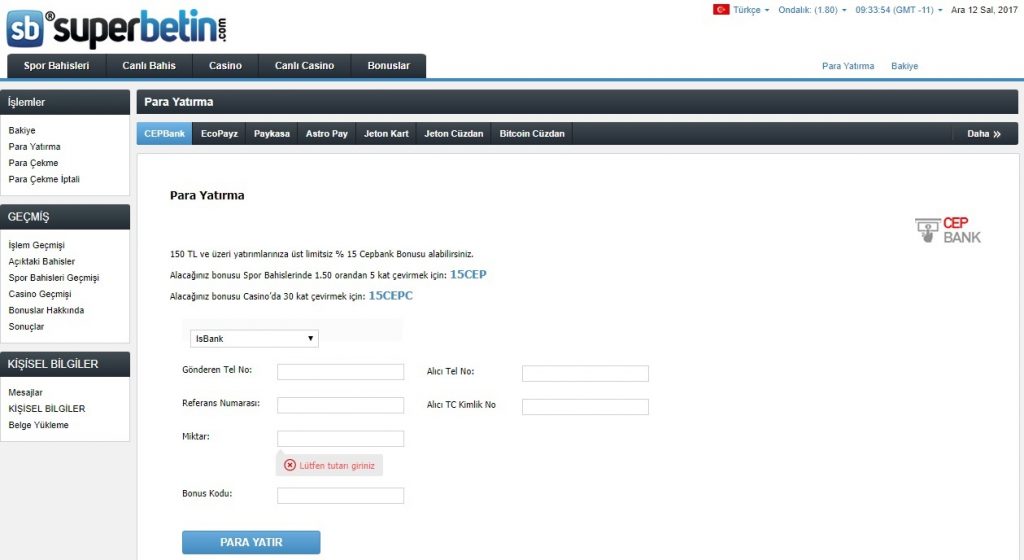Click the Alıcı TC Kimlik No field

pos(585,407)
